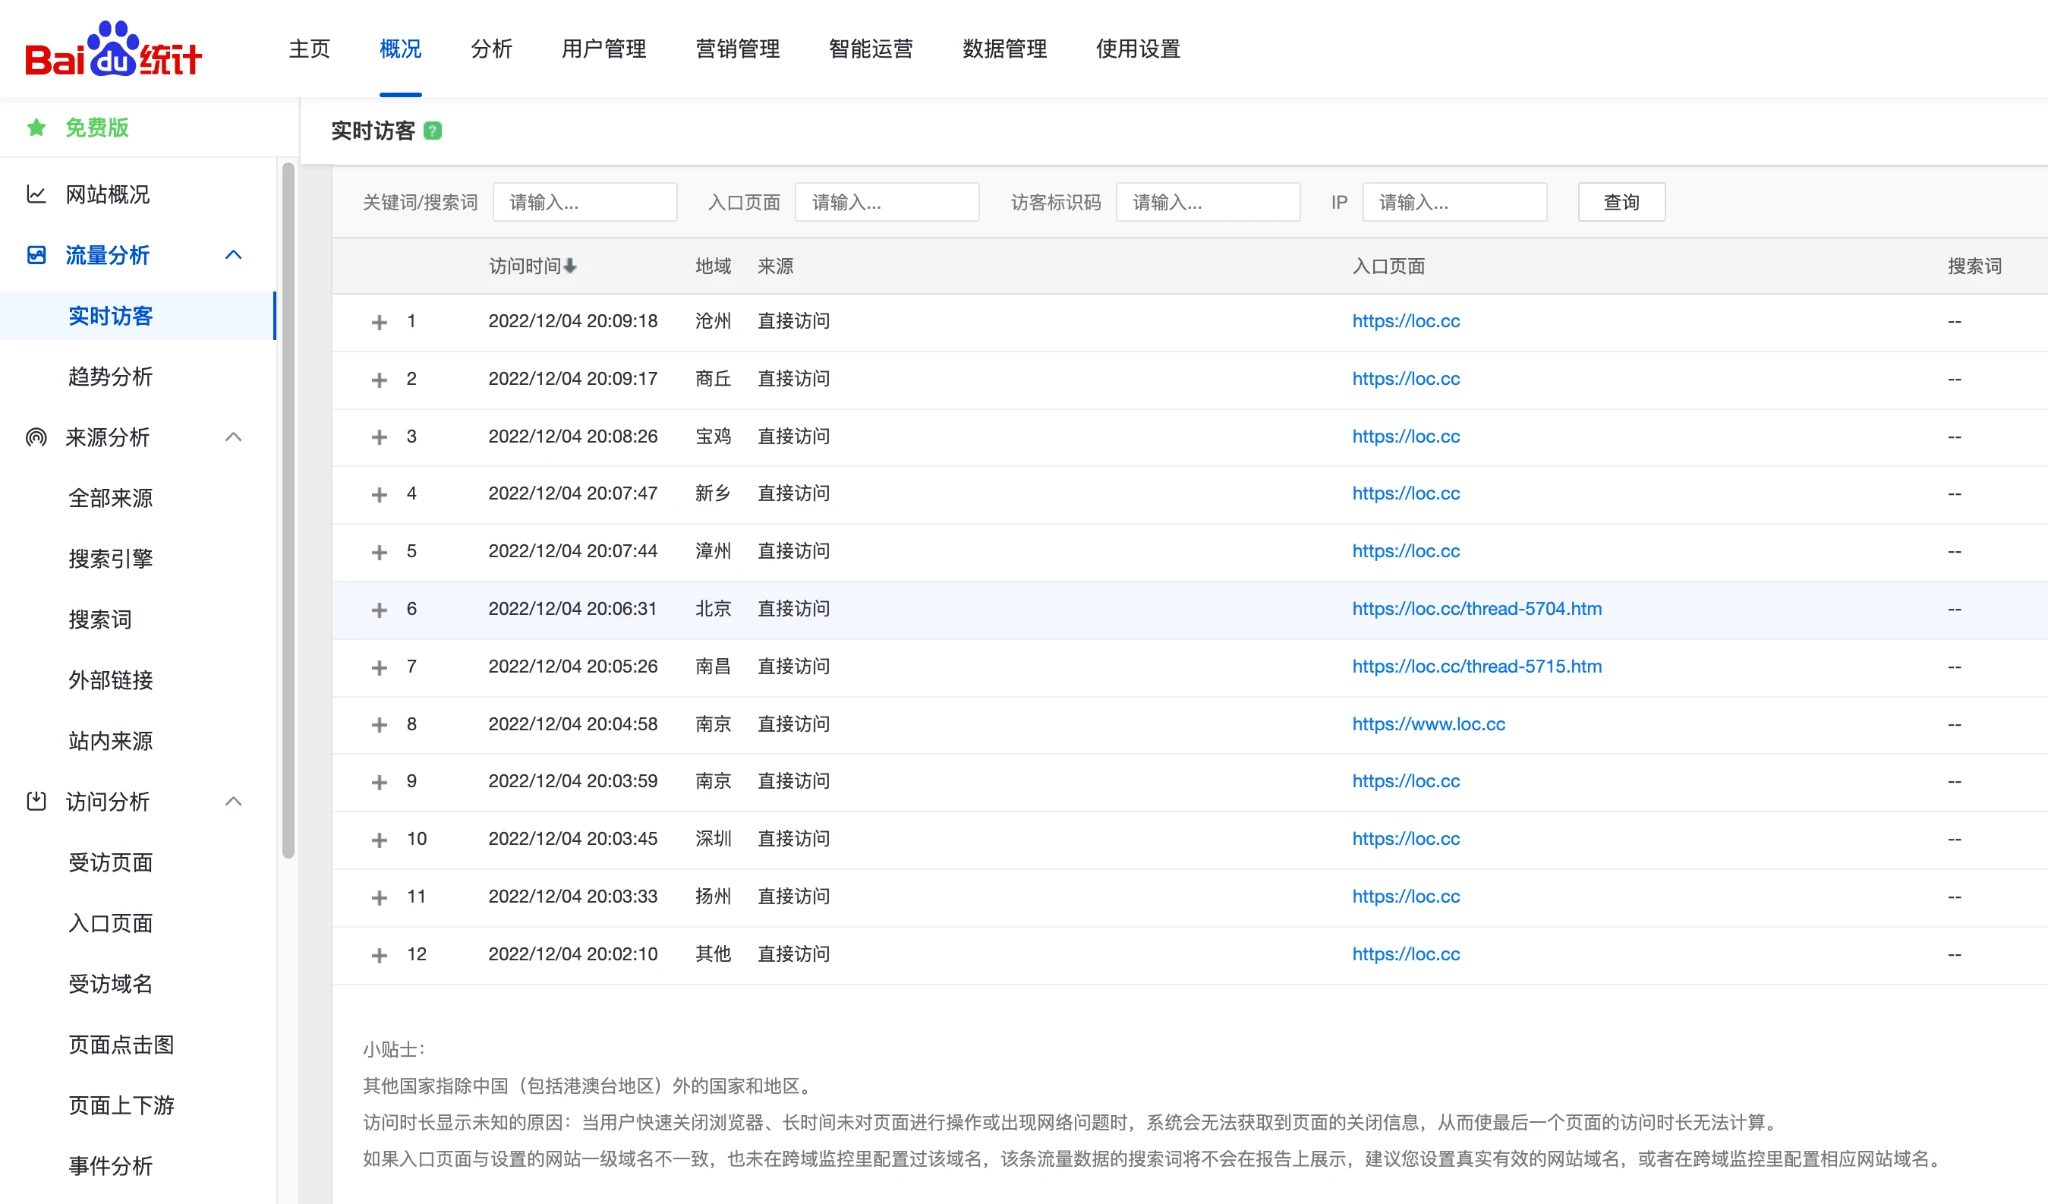
Task: Click the 来源分析 signal icon
Action: click(x=37, y=437)
